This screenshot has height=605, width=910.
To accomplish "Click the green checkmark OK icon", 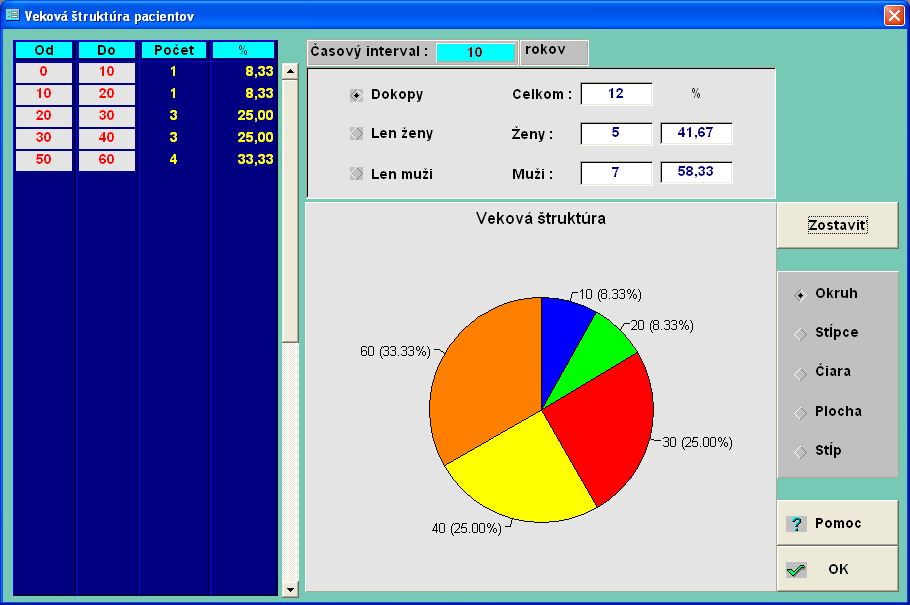I will point(796,569).
